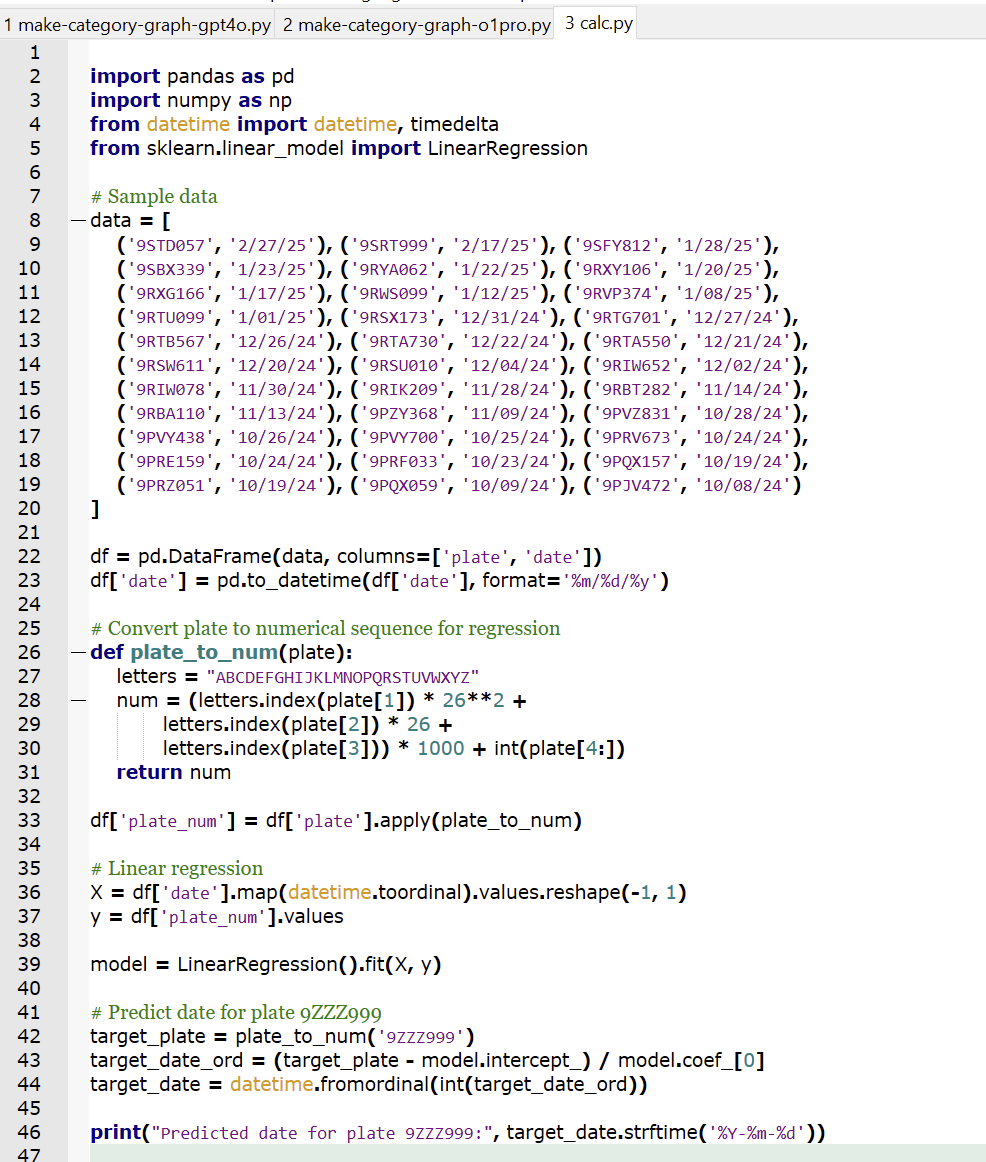Click pd.DataFrame on line 22
Screen dimensions: 986x1162
[205, 557]
